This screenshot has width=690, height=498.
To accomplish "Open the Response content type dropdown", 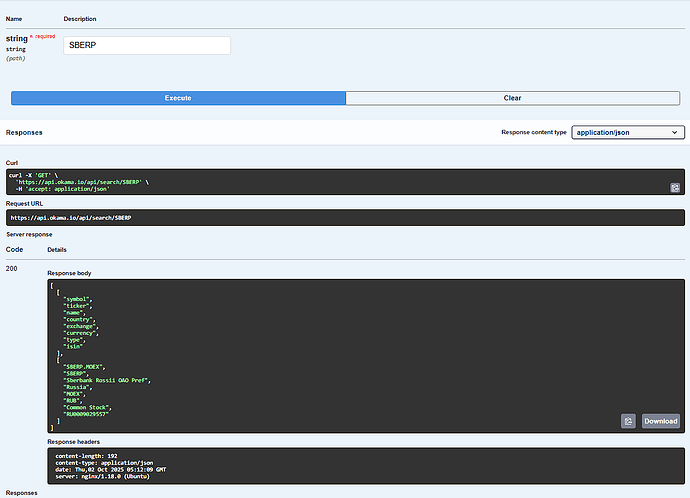I will coord(628,132).
